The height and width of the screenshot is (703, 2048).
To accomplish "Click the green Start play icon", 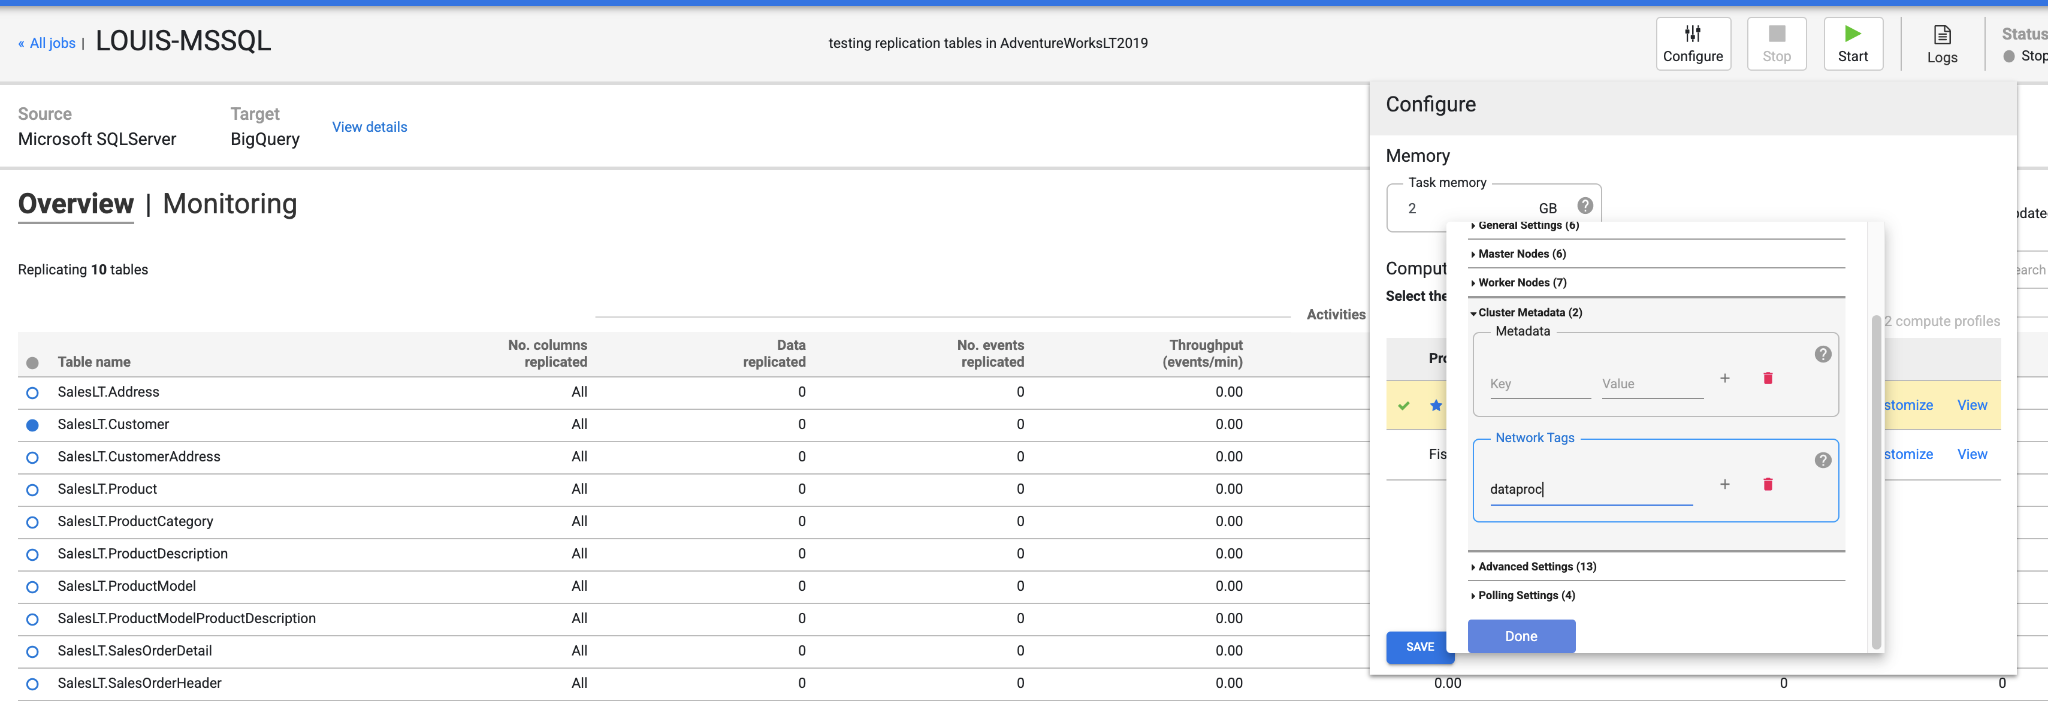I will 1852,33.
